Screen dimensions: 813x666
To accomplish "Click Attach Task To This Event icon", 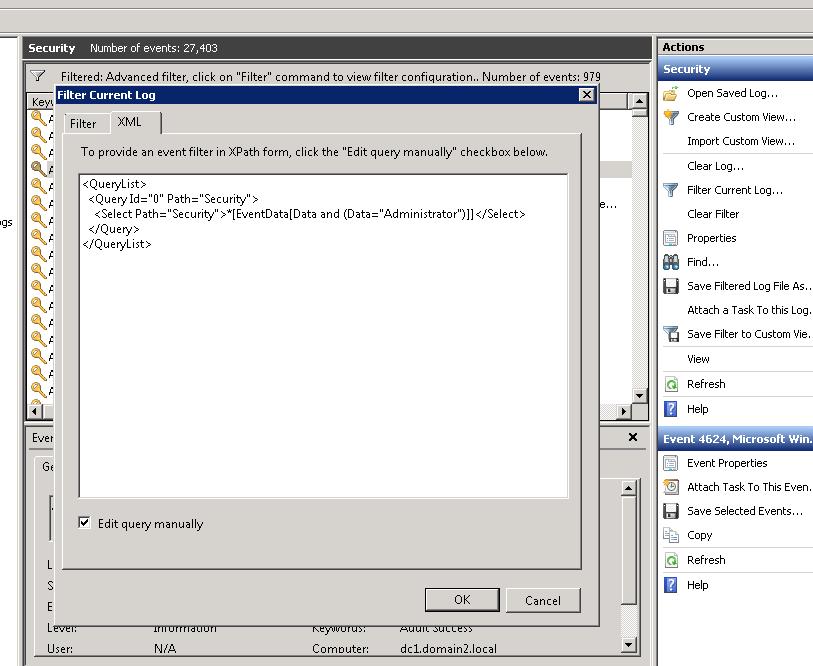I will [670, 487].
